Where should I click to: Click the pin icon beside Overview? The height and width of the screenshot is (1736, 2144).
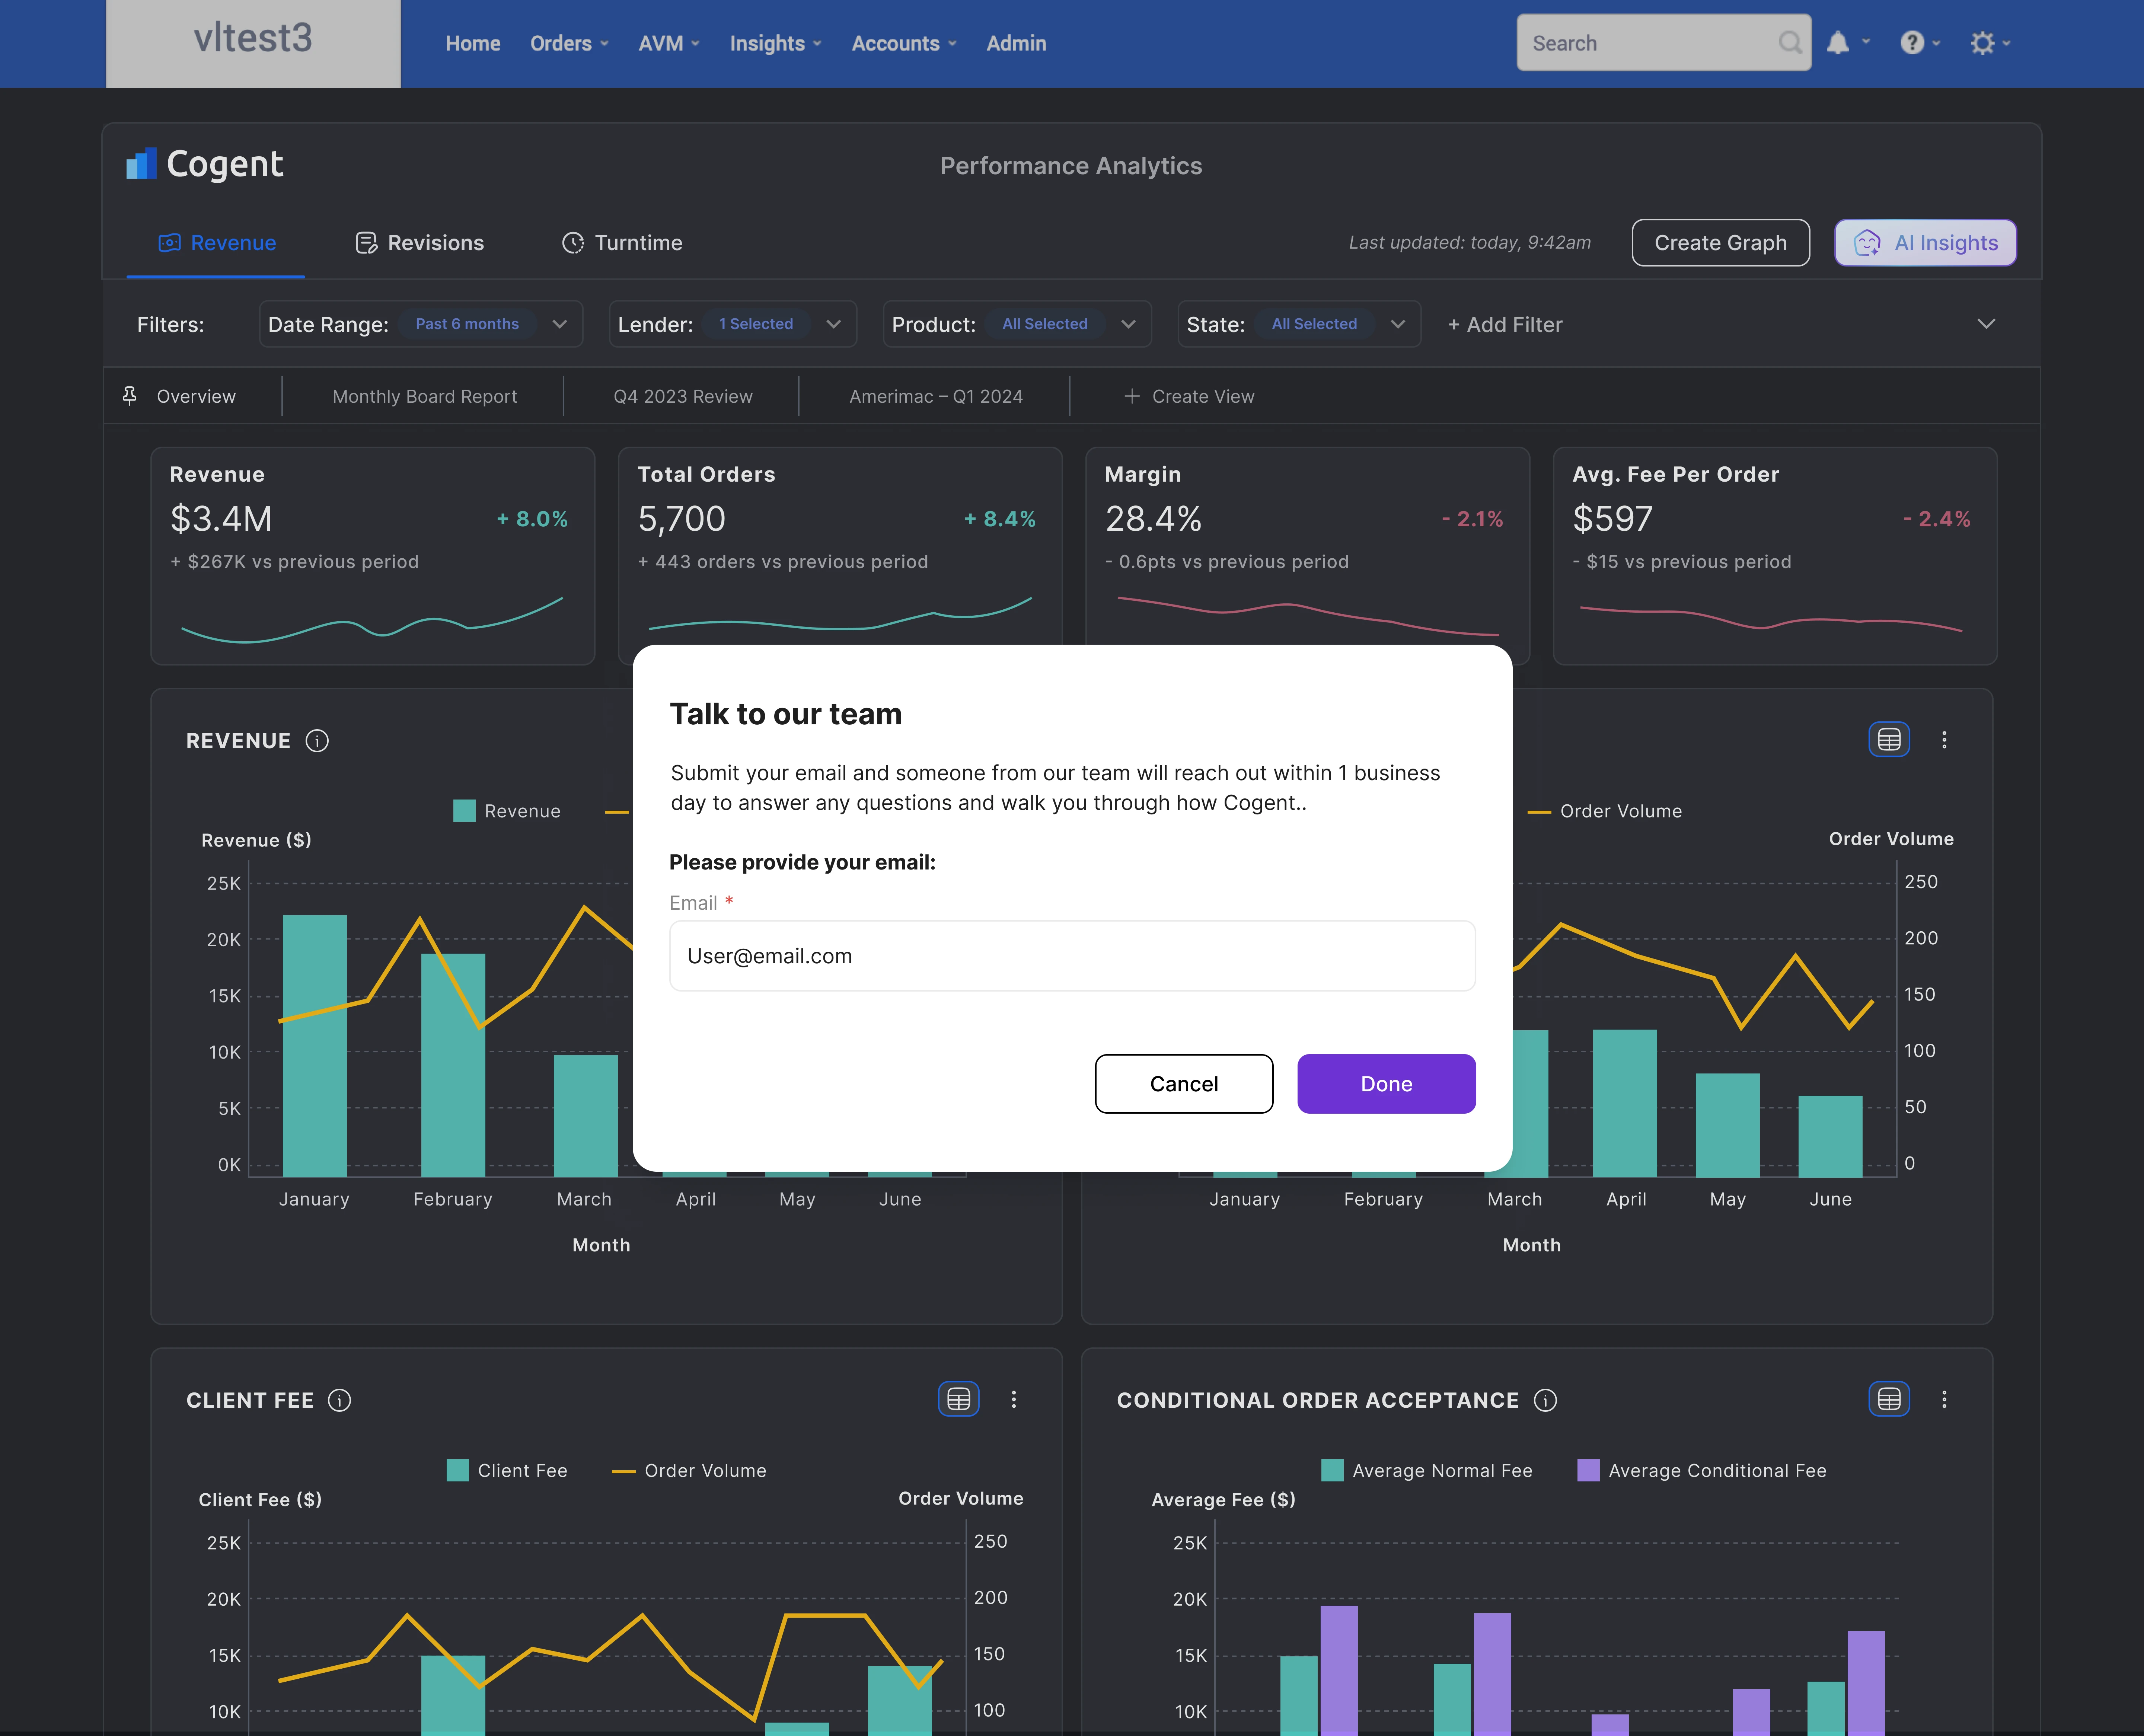coord(130,396)
